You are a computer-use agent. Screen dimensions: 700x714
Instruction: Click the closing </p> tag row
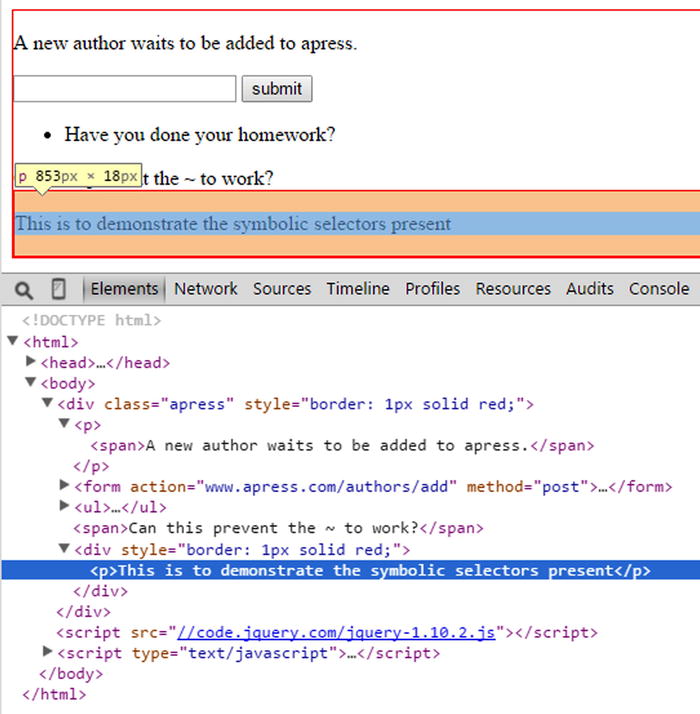pyautogui.click(x=91, y=466)
